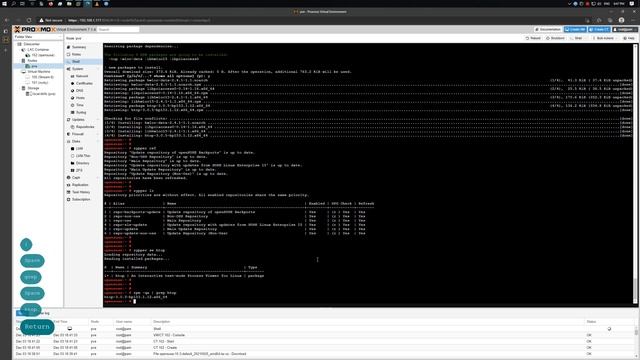Collapse the Updates section arrow

click(98, 120)
